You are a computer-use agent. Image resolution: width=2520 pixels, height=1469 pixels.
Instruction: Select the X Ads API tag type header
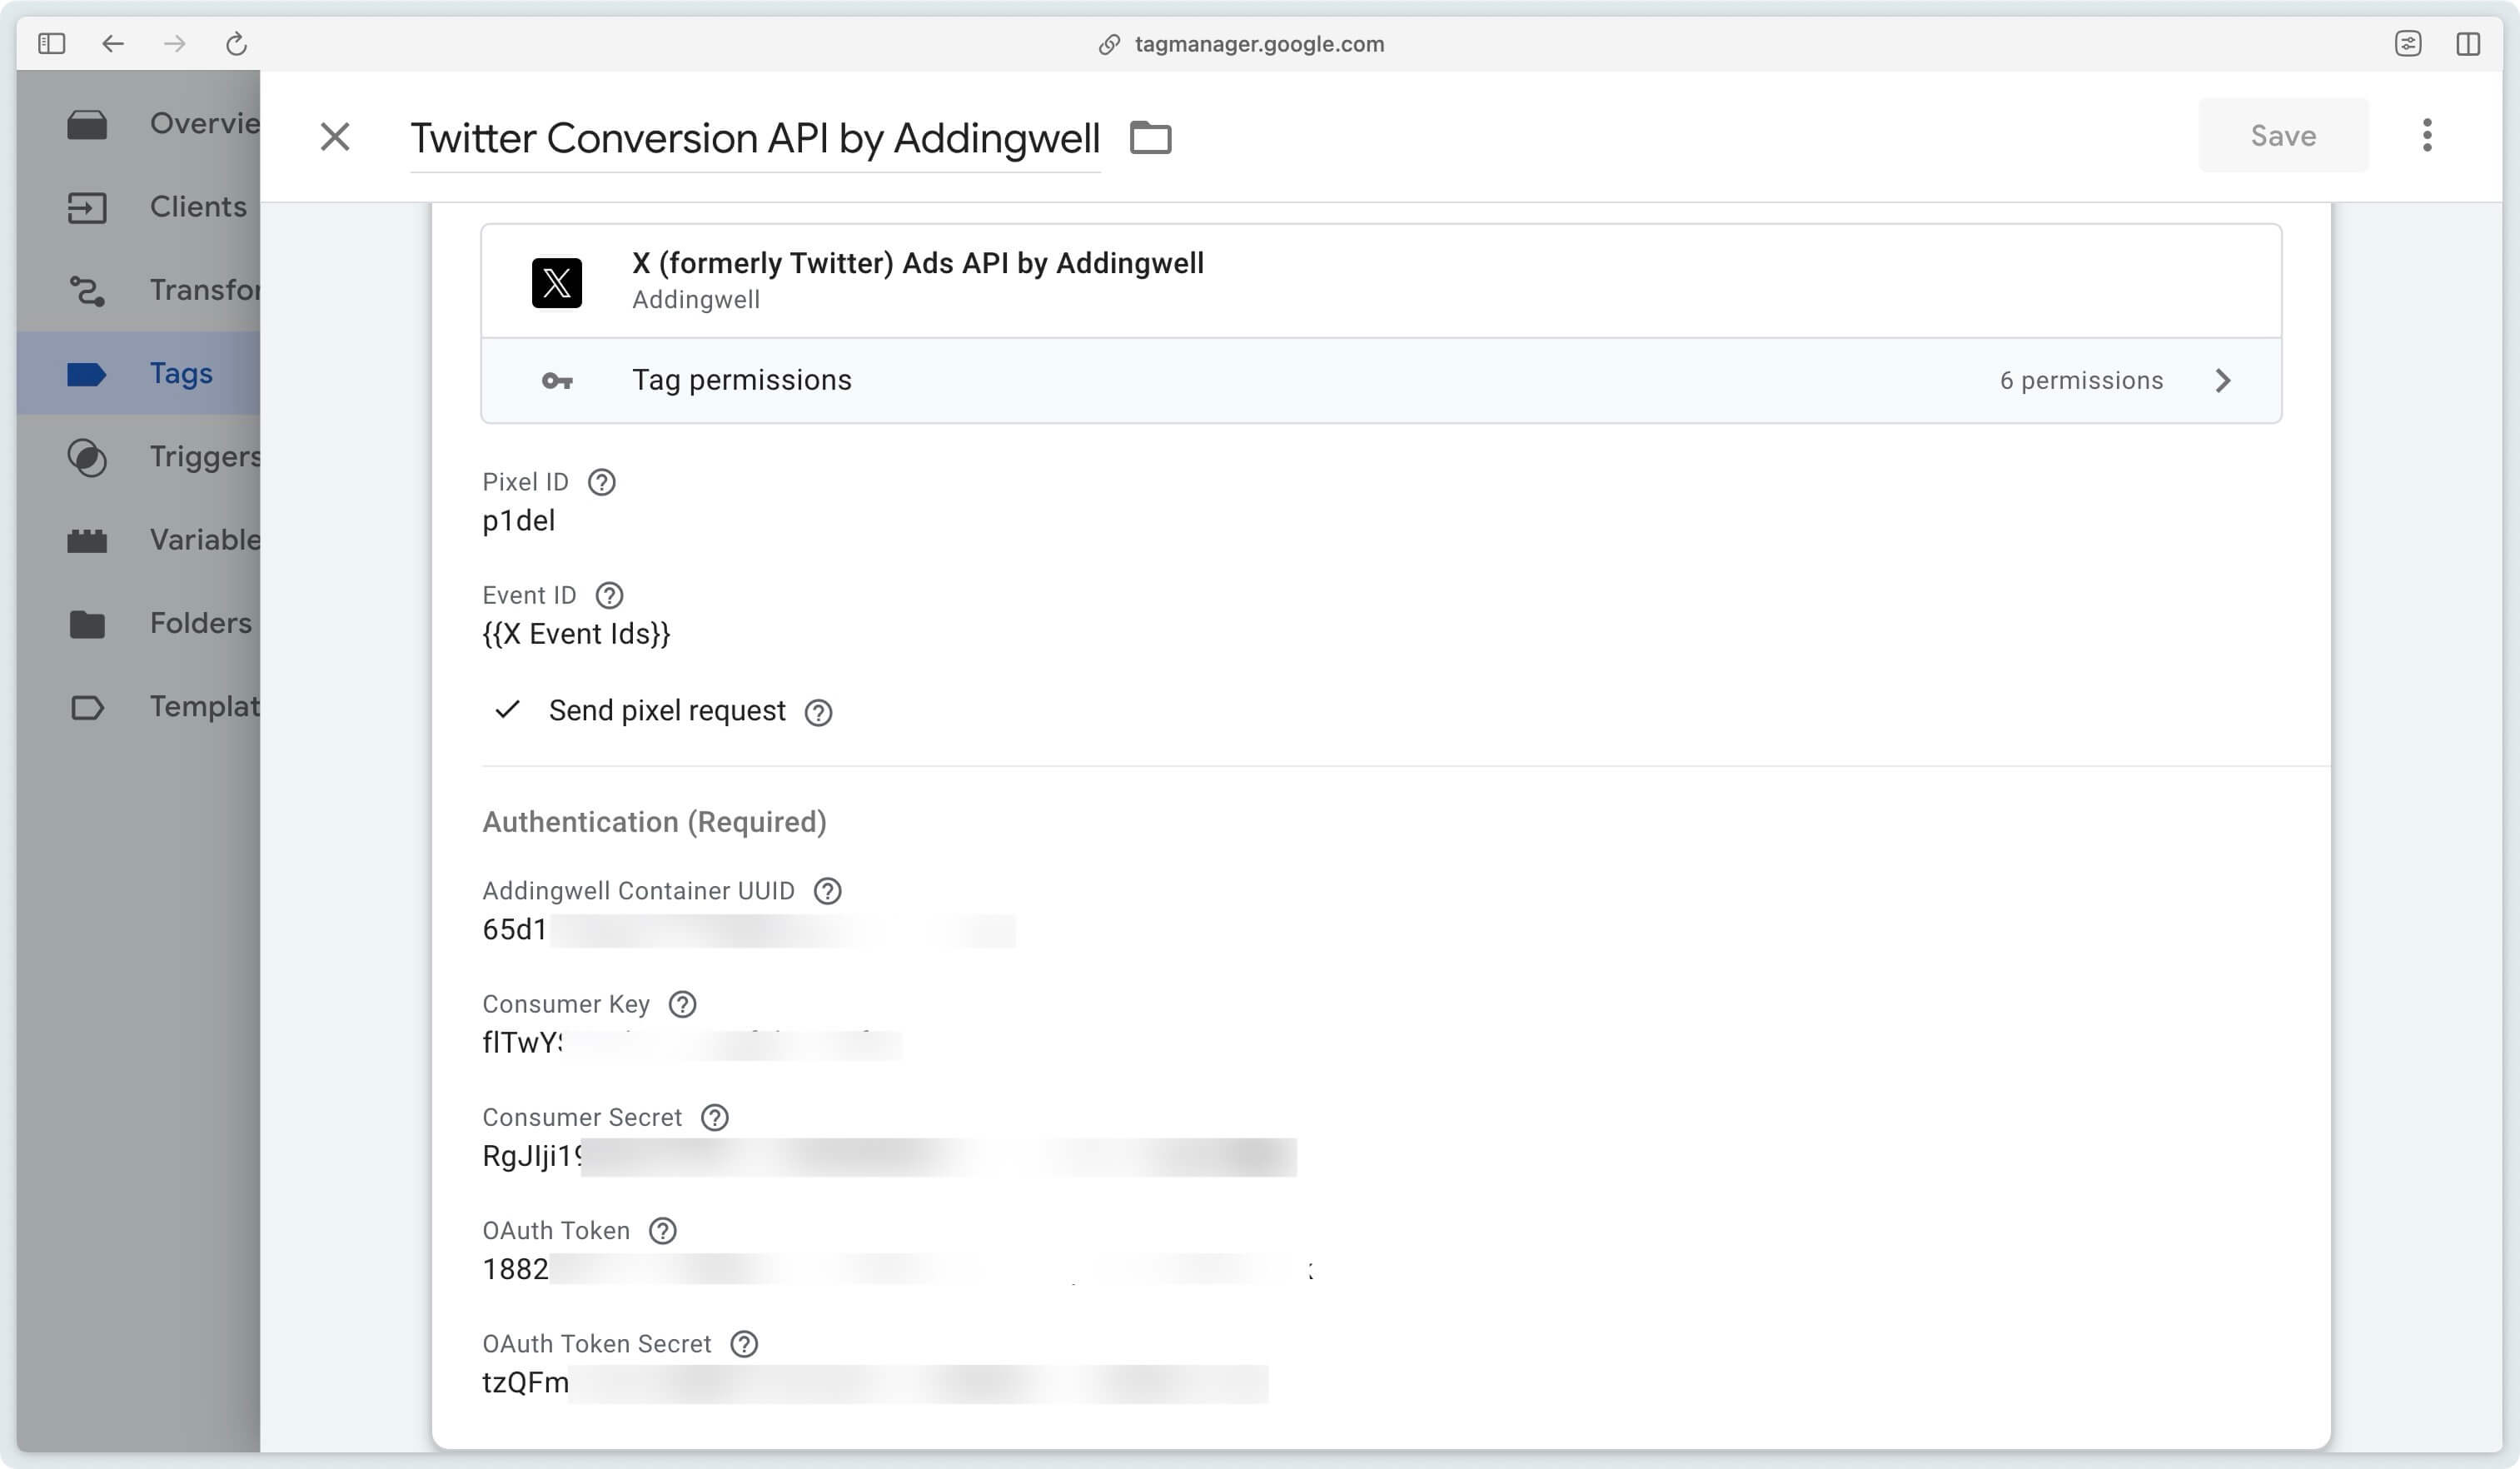click(x=1381, y=281)
